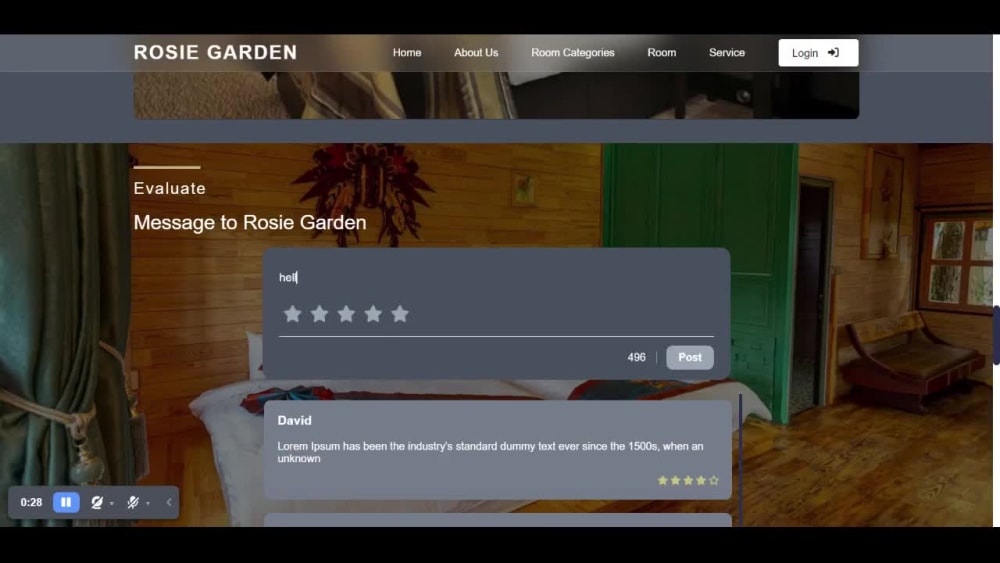Open the Service nav item

[726, 53]
